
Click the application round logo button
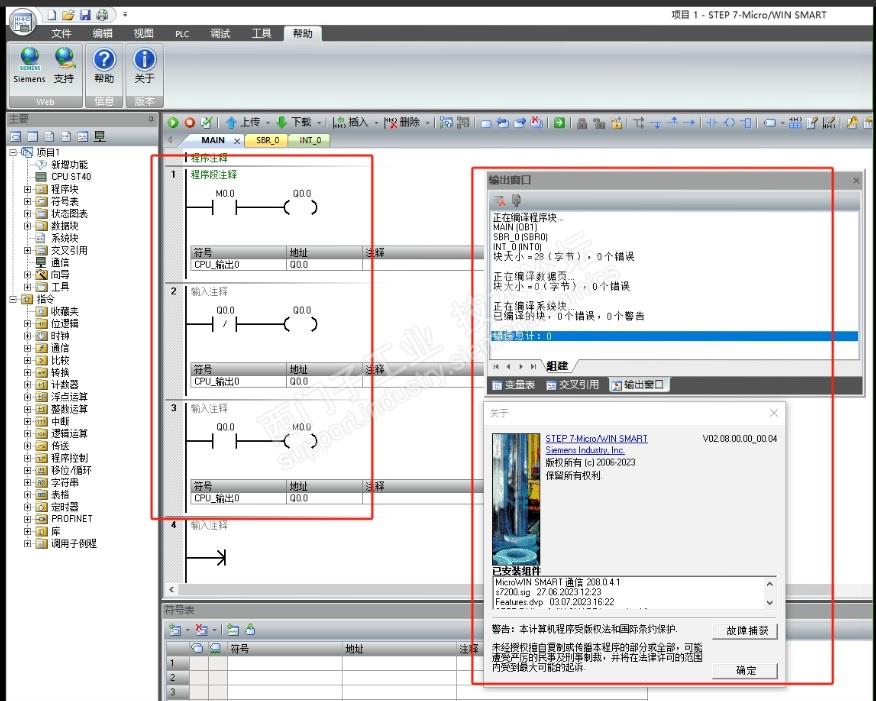(22, 21)
